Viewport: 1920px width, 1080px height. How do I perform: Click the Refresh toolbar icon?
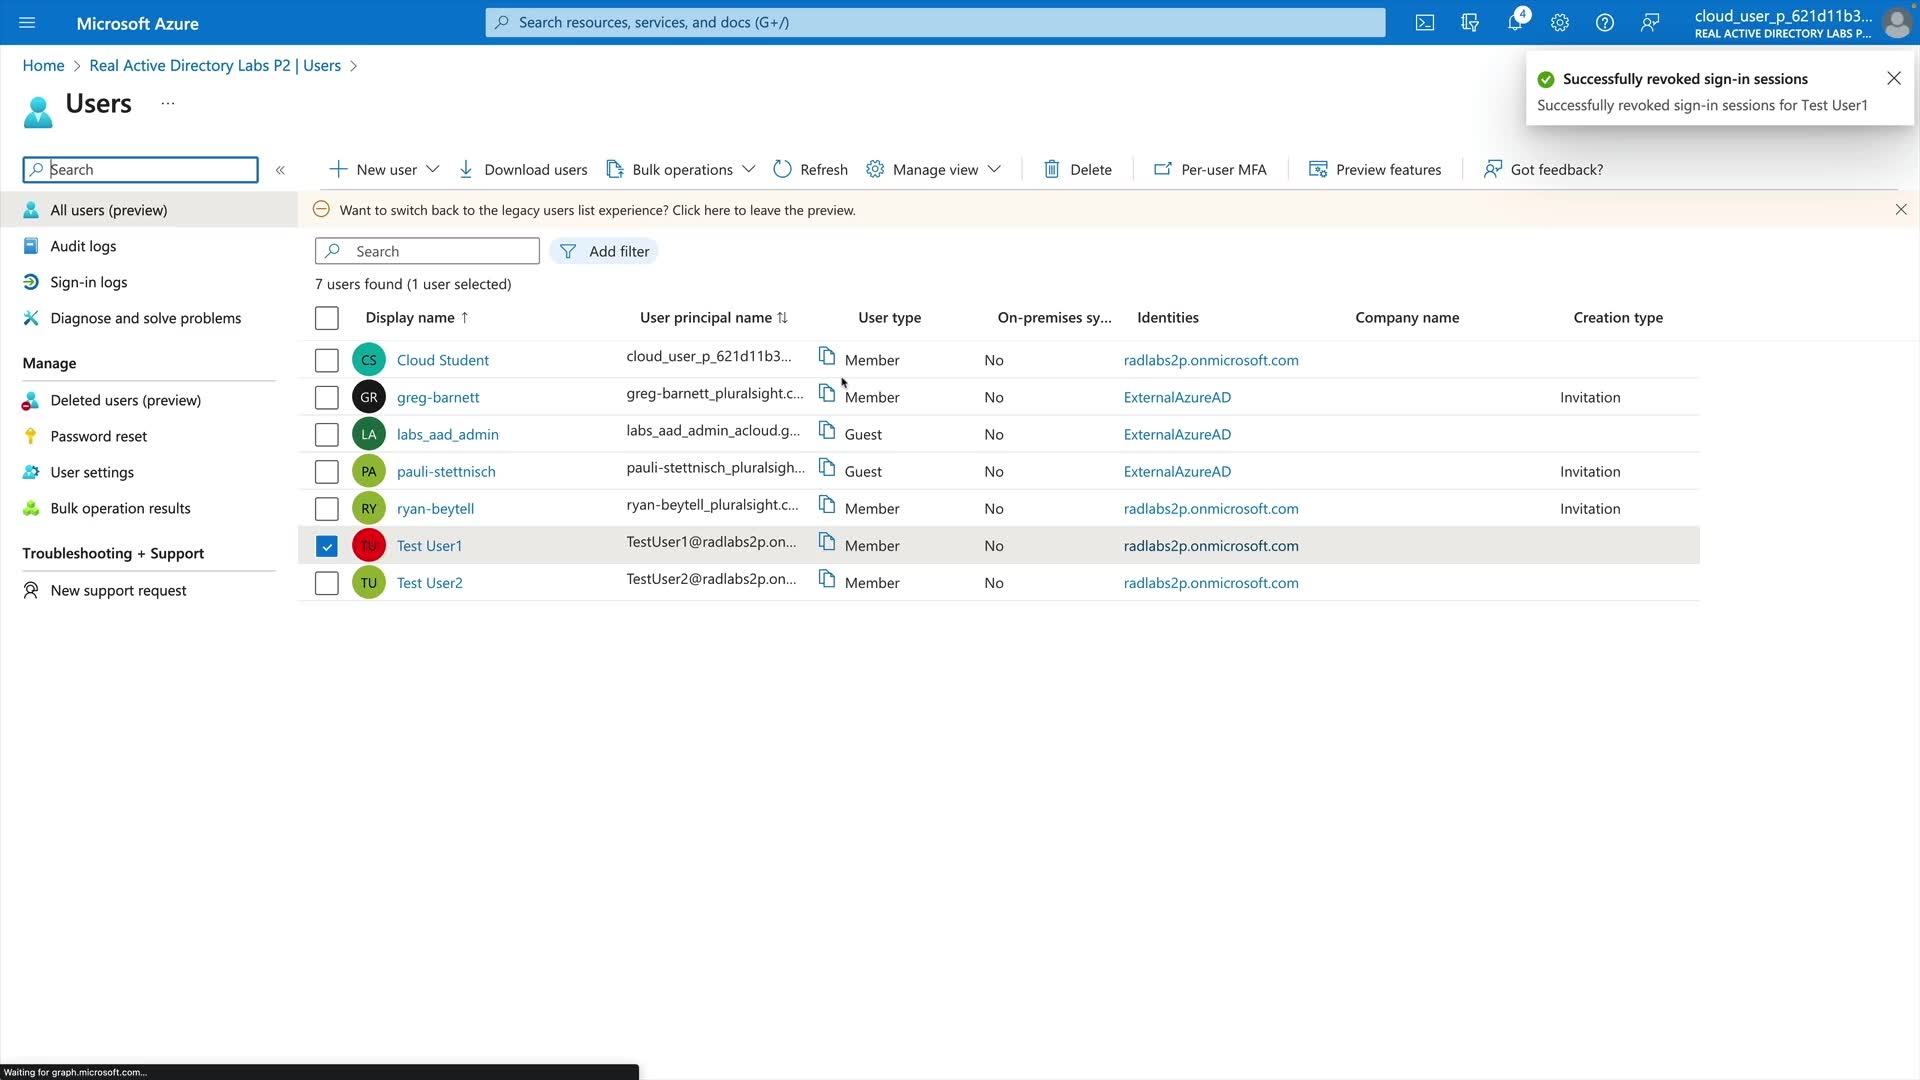coord(782,169)
